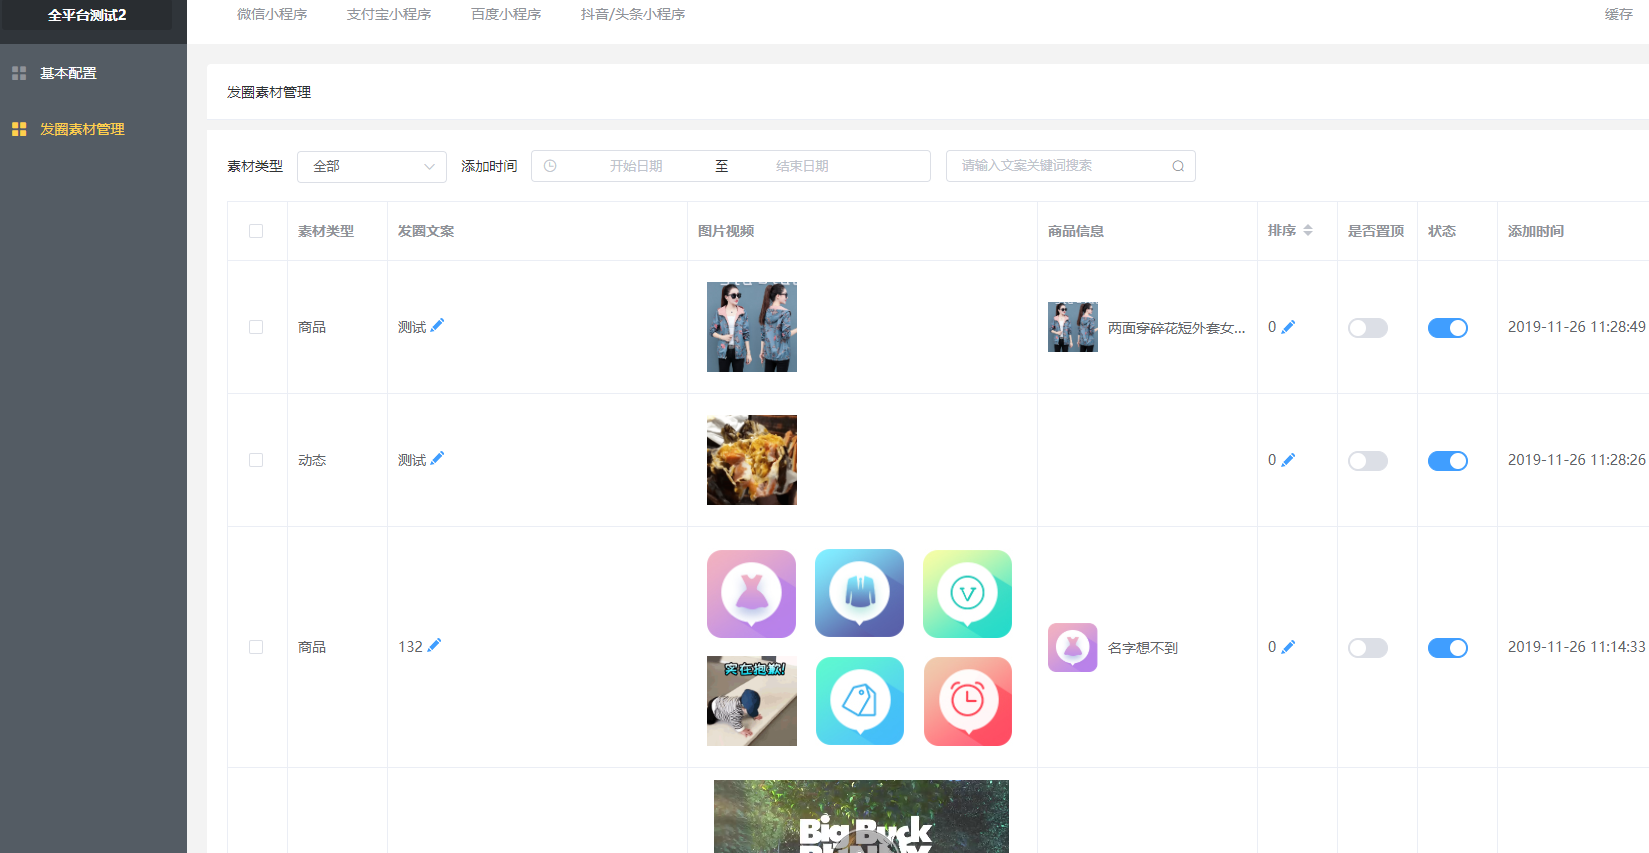This screenshot has width=1649, height=853.
Task: Click the 素材类型 column header
Action: [326, 231]
